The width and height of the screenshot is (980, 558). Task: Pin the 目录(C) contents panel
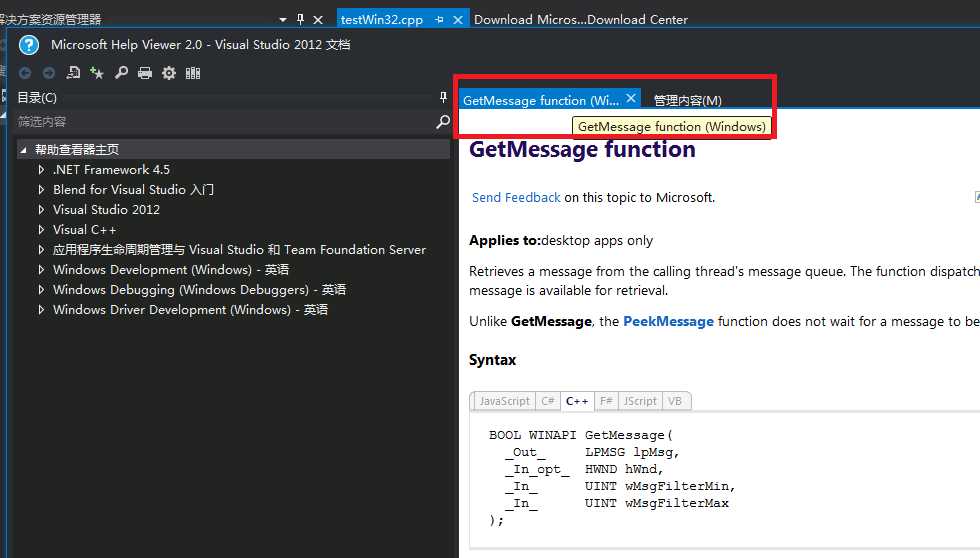443,97
